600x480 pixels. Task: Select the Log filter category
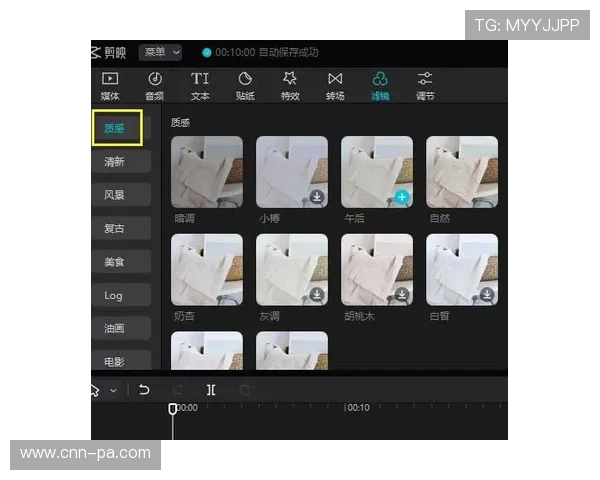point(122,295)
